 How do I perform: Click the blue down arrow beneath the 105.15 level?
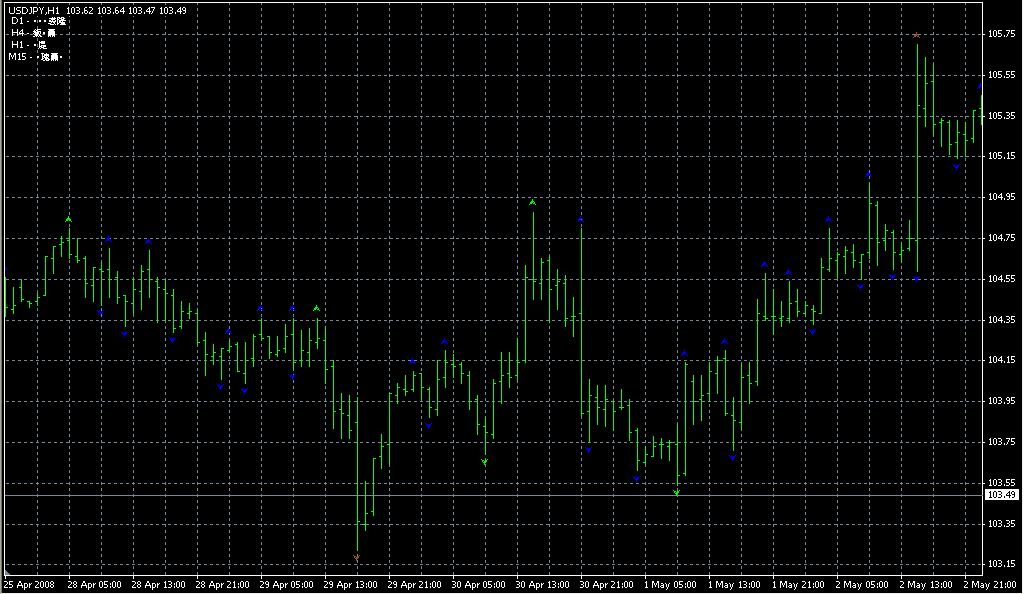point(957,167)
